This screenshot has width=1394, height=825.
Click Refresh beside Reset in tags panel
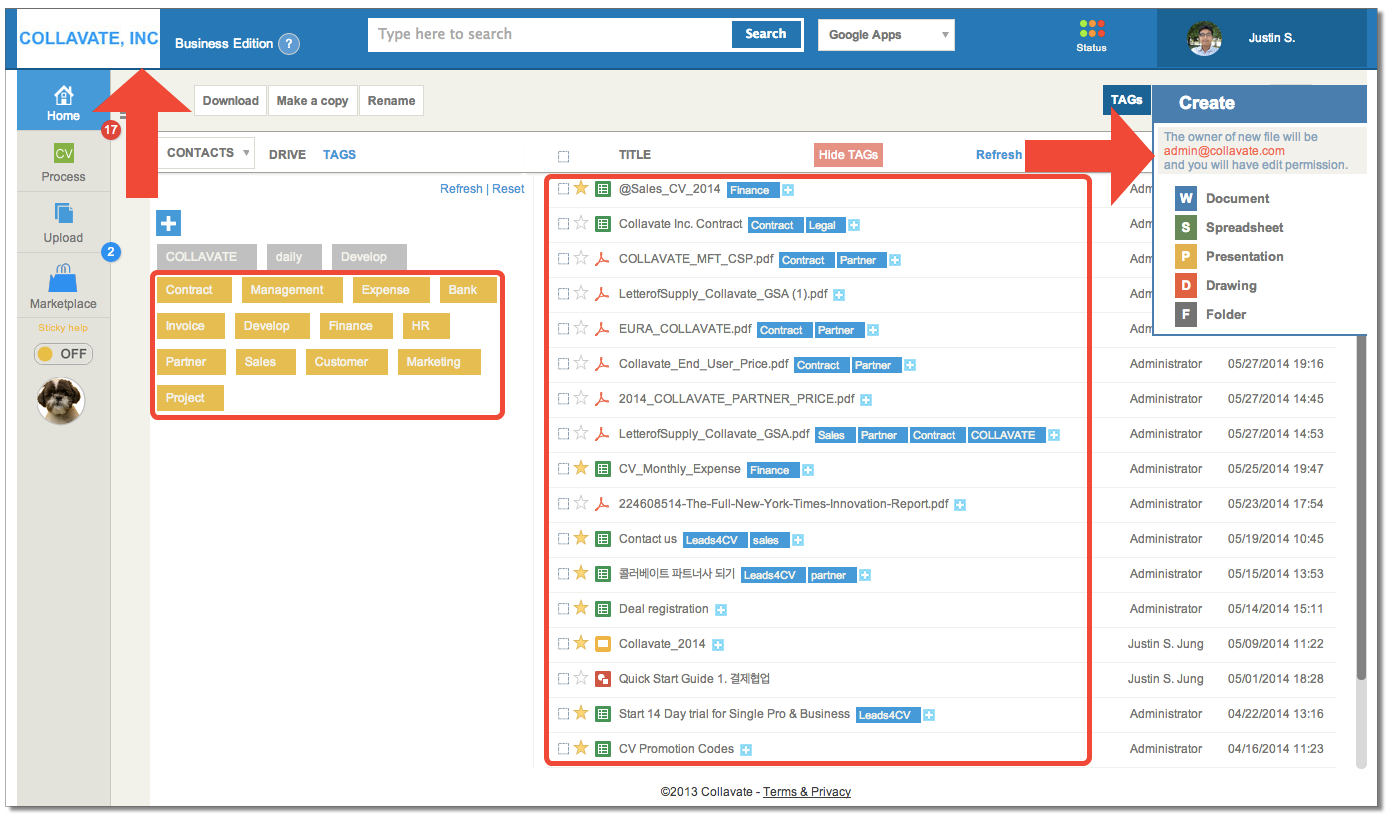click(x=461, y=189)
